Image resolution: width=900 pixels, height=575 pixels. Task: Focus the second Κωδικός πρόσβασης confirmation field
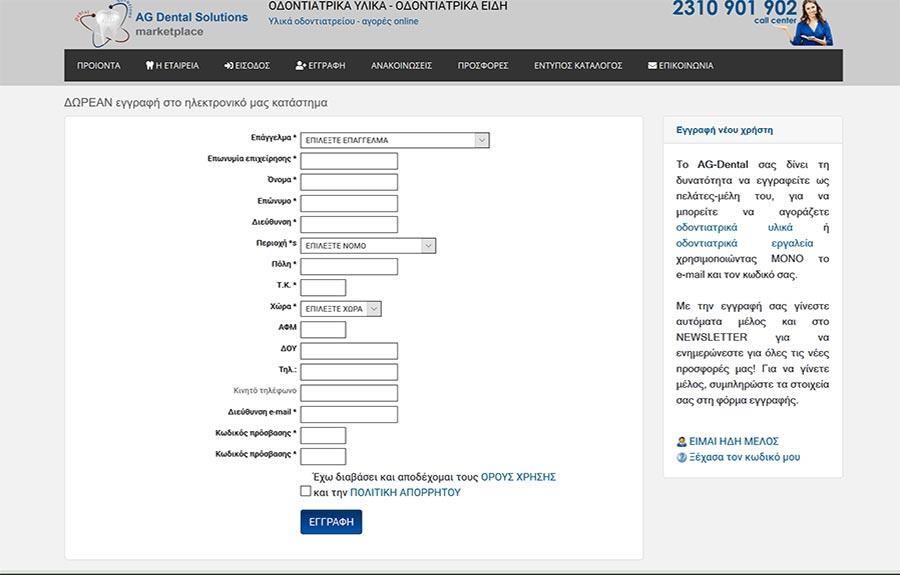point(323,457)
